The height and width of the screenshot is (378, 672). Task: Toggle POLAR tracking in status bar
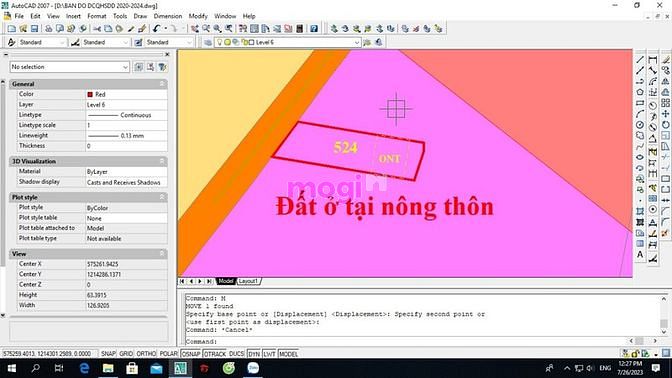point(168,354)
